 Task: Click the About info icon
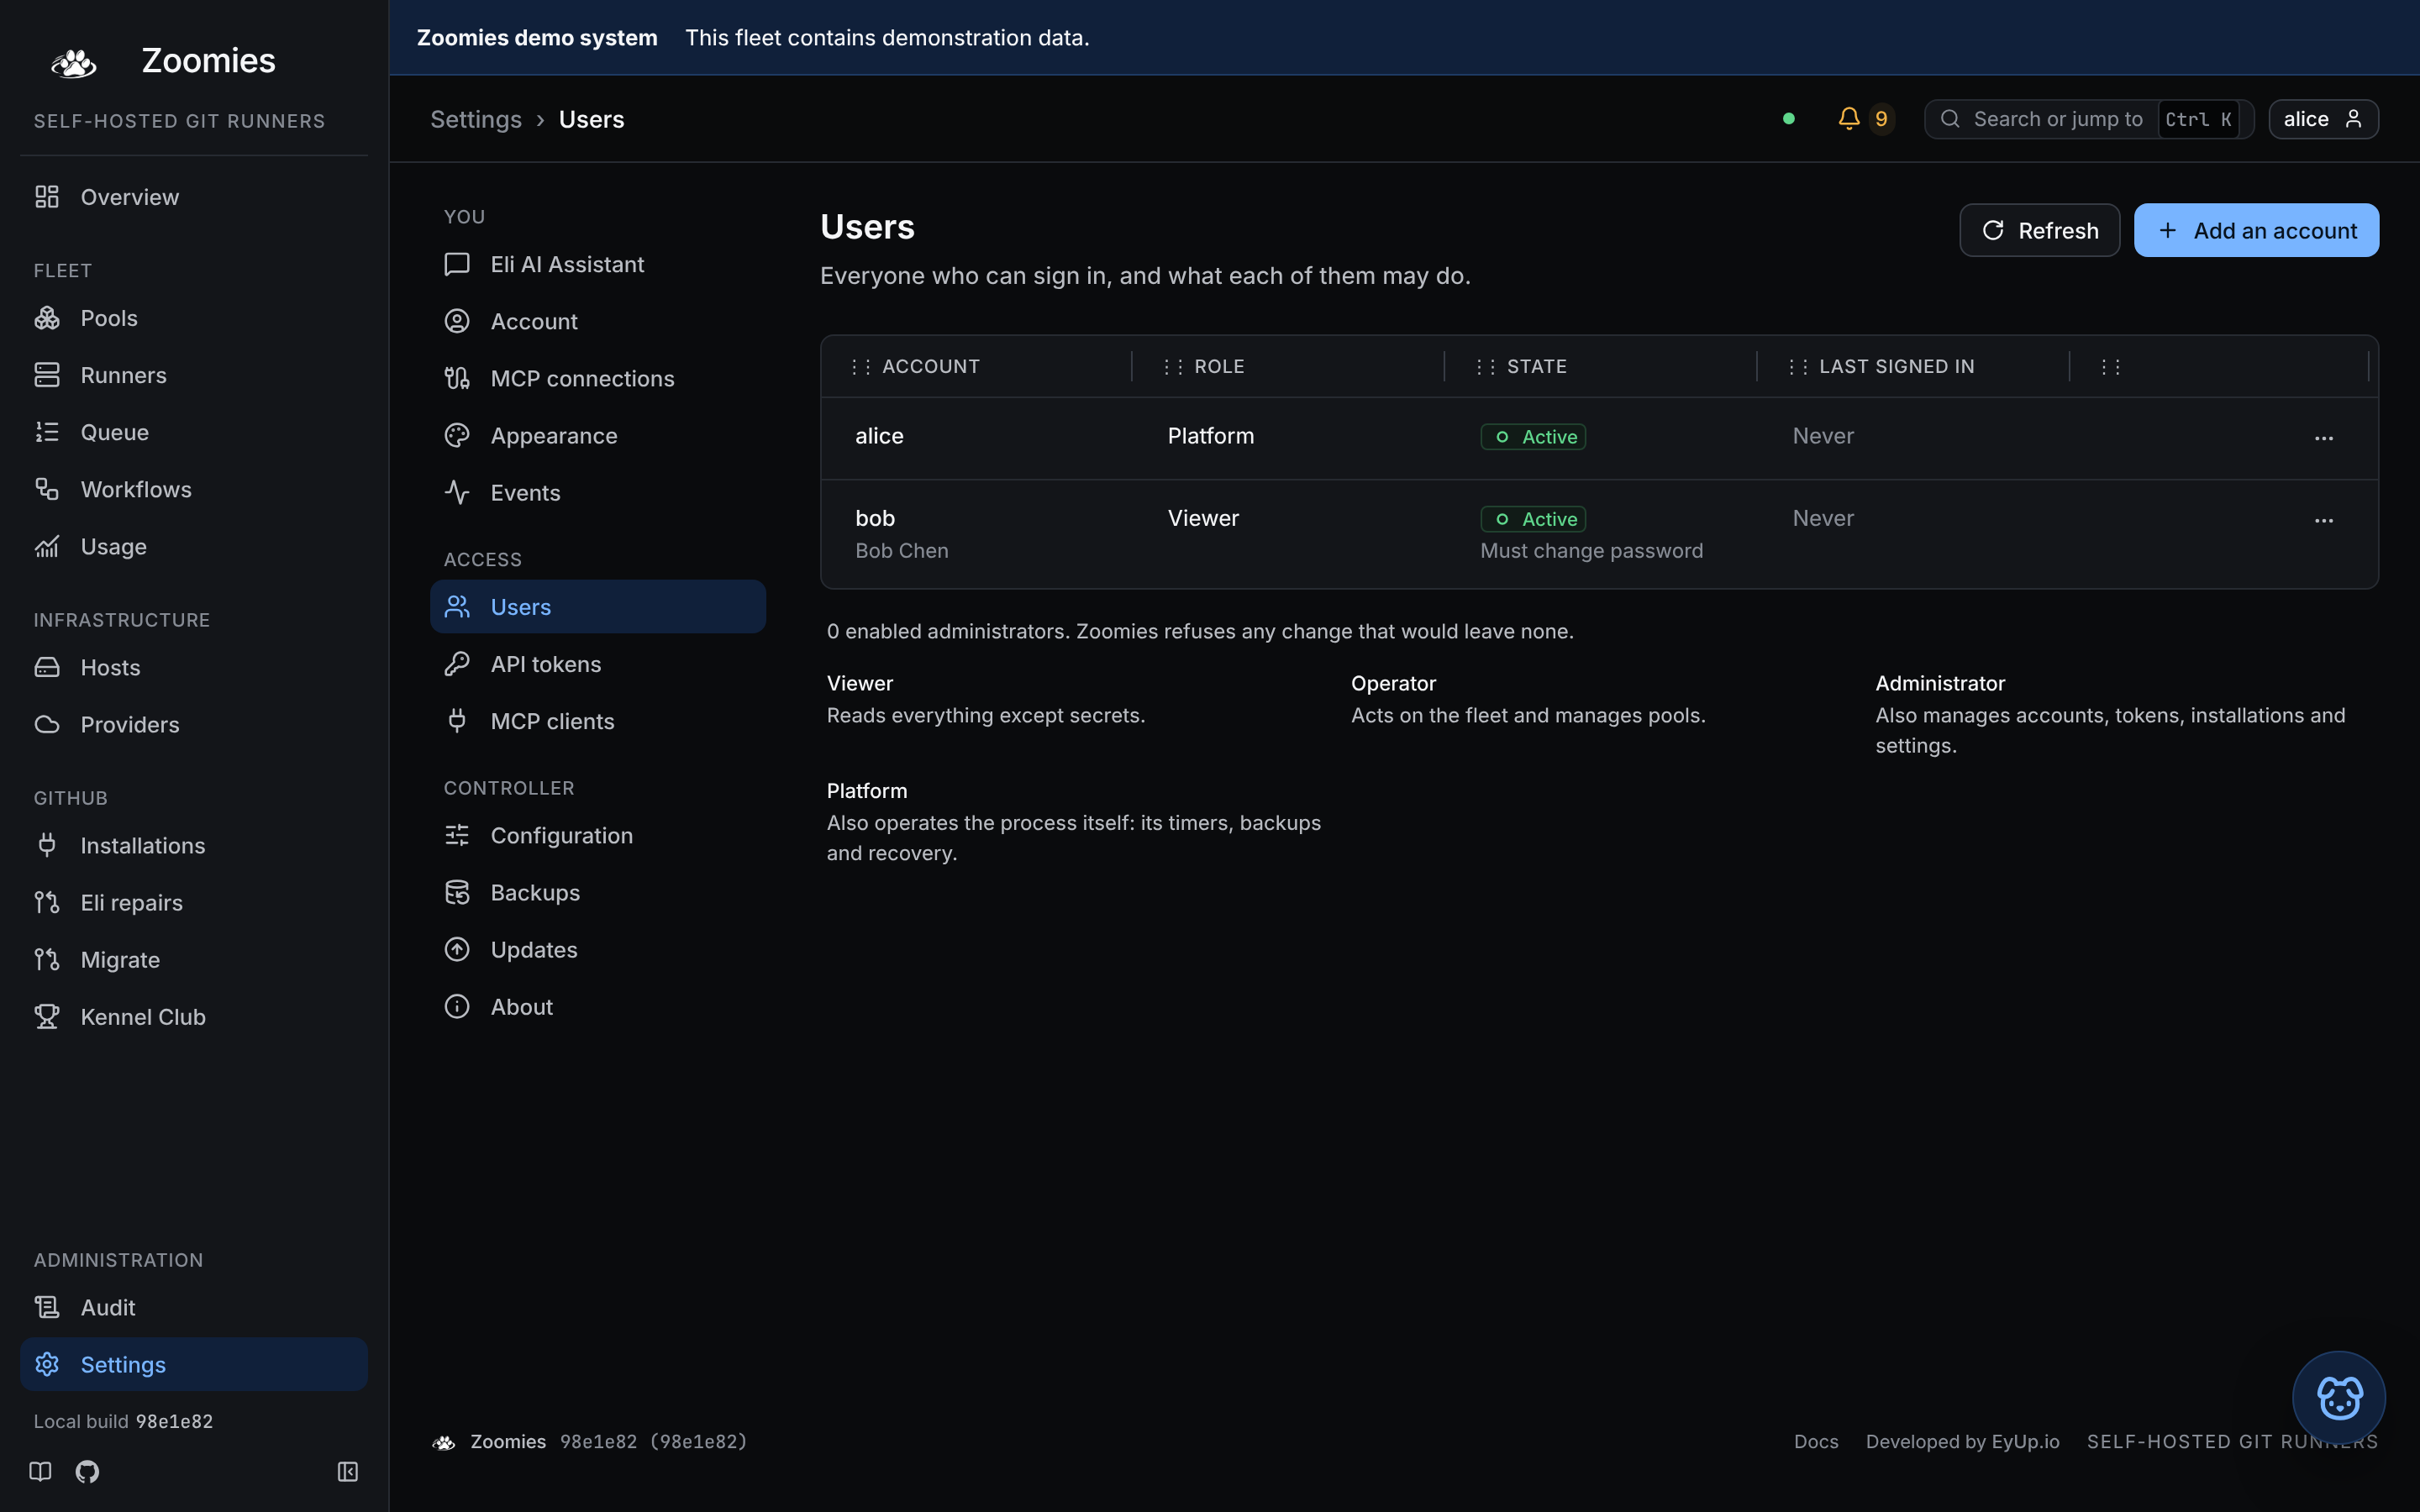(457, 1006)
